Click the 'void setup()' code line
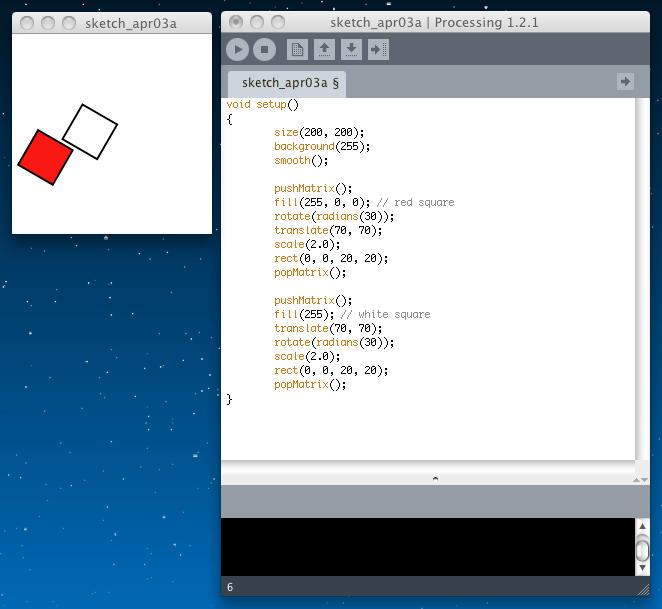 (x=262, y=104)
